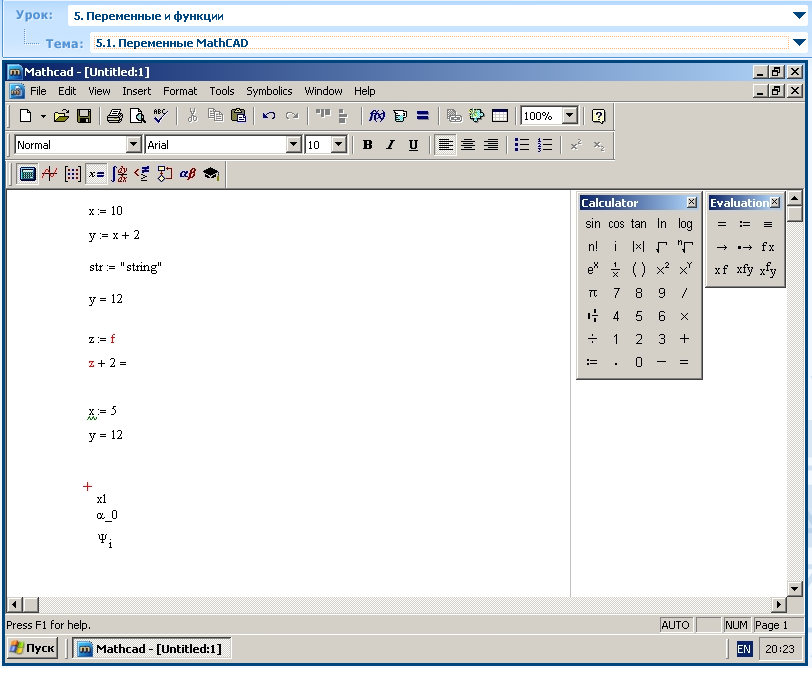
Task: Expand the Normal style dropdown
Action: tap(134, 144)
